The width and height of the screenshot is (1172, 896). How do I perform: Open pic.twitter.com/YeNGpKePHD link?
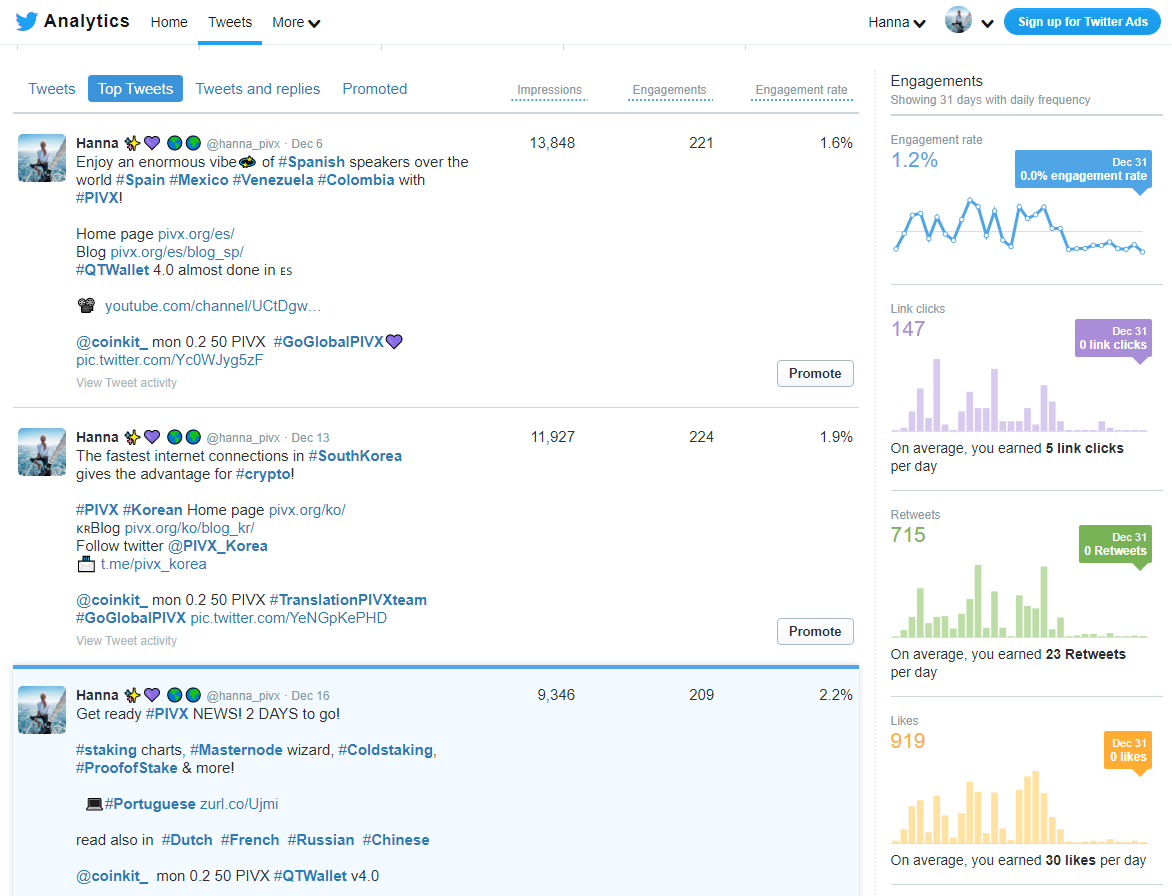289,618
